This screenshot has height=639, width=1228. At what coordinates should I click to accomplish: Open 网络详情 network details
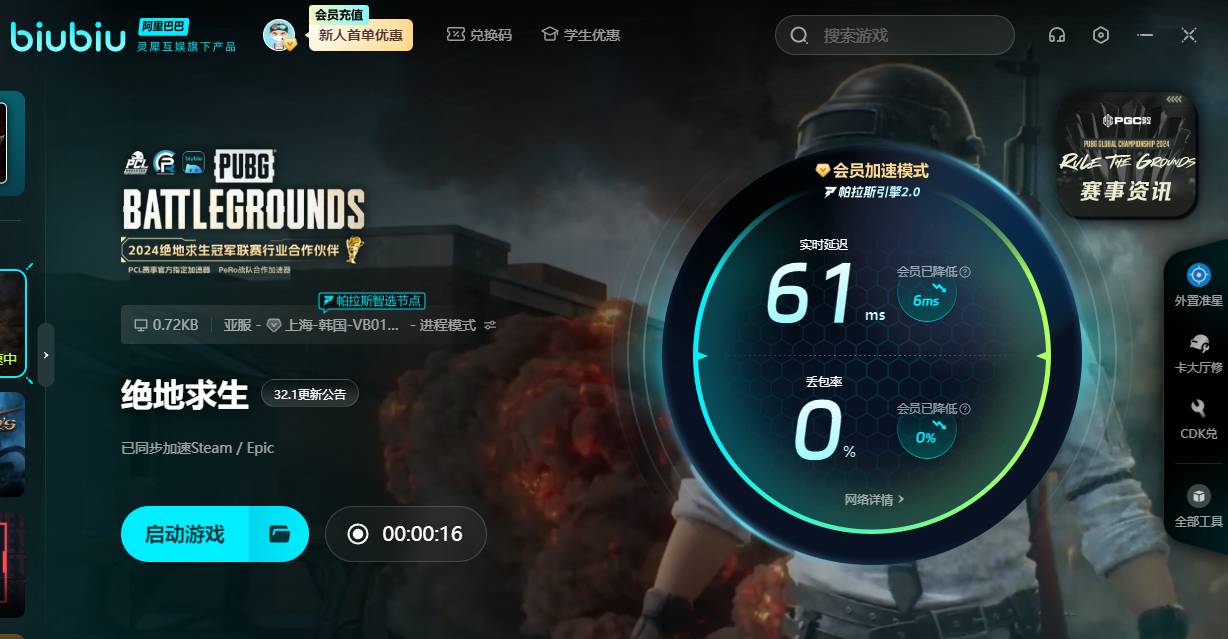pyautogui.click(x=875, y=499)
